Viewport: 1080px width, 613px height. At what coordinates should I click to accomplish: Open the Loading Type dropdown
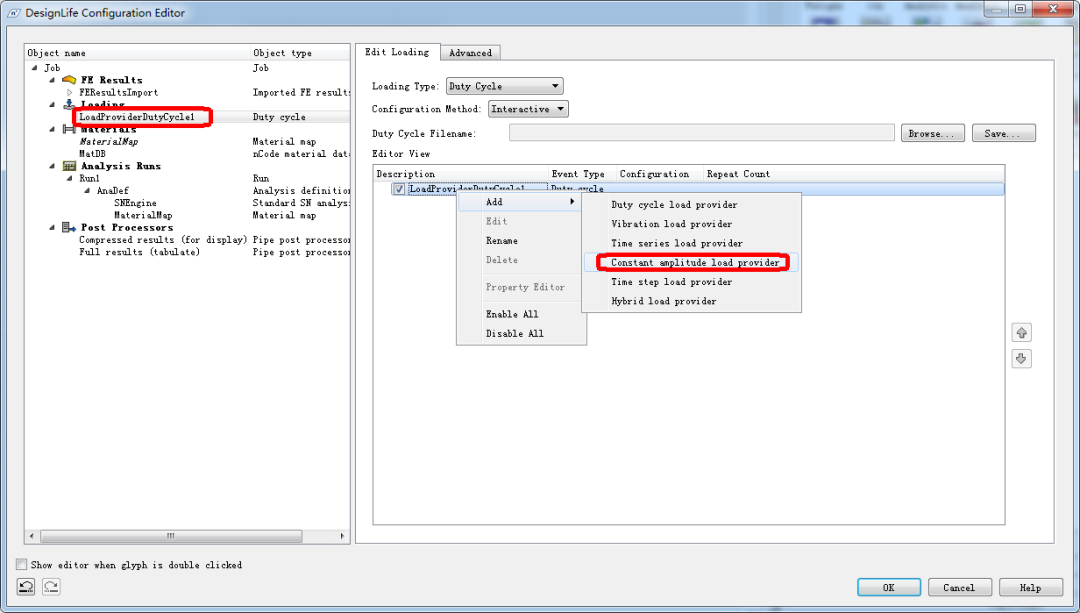[x=505, y=86]
